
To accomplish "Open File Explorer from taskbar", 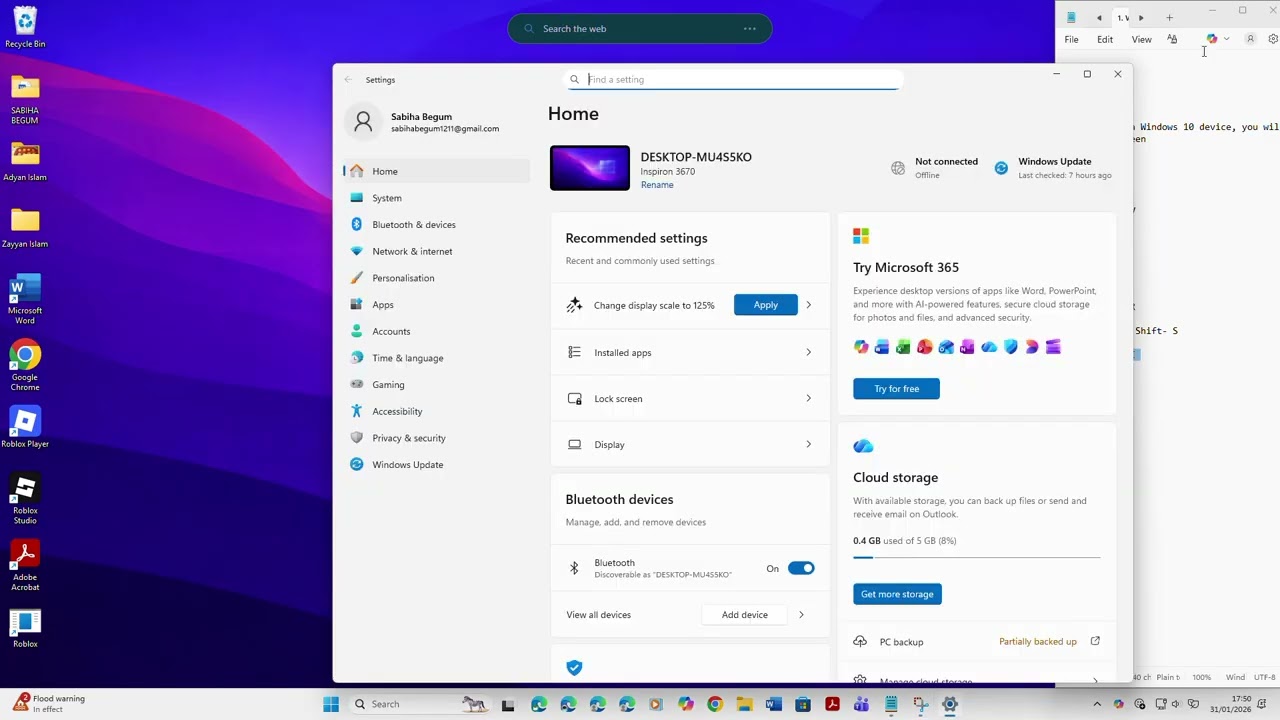I will [x=744, y=704].
